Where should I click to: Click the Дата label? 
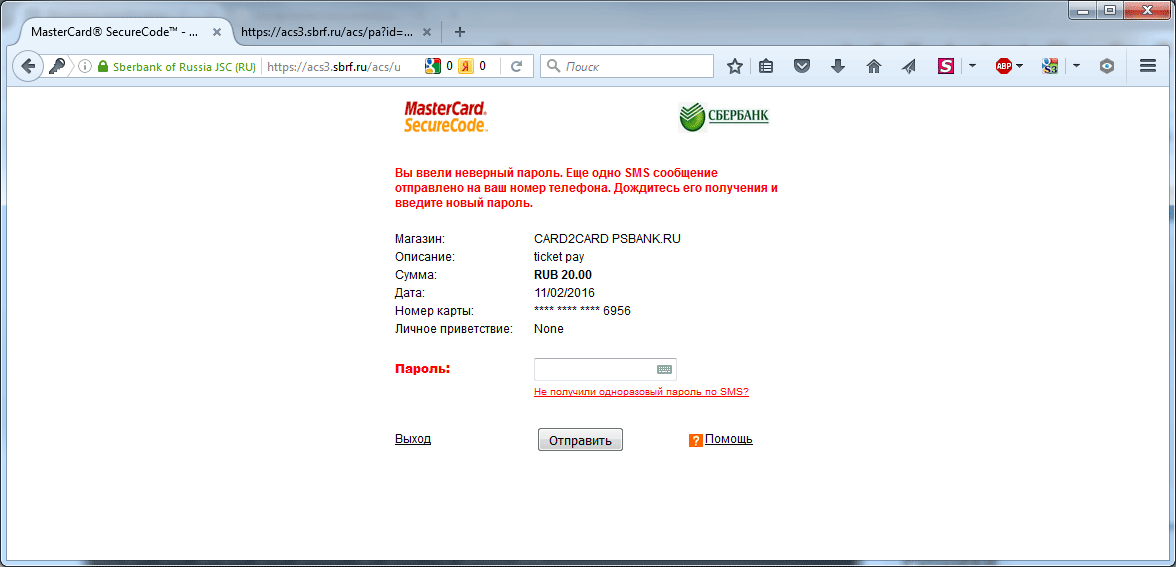410,292
